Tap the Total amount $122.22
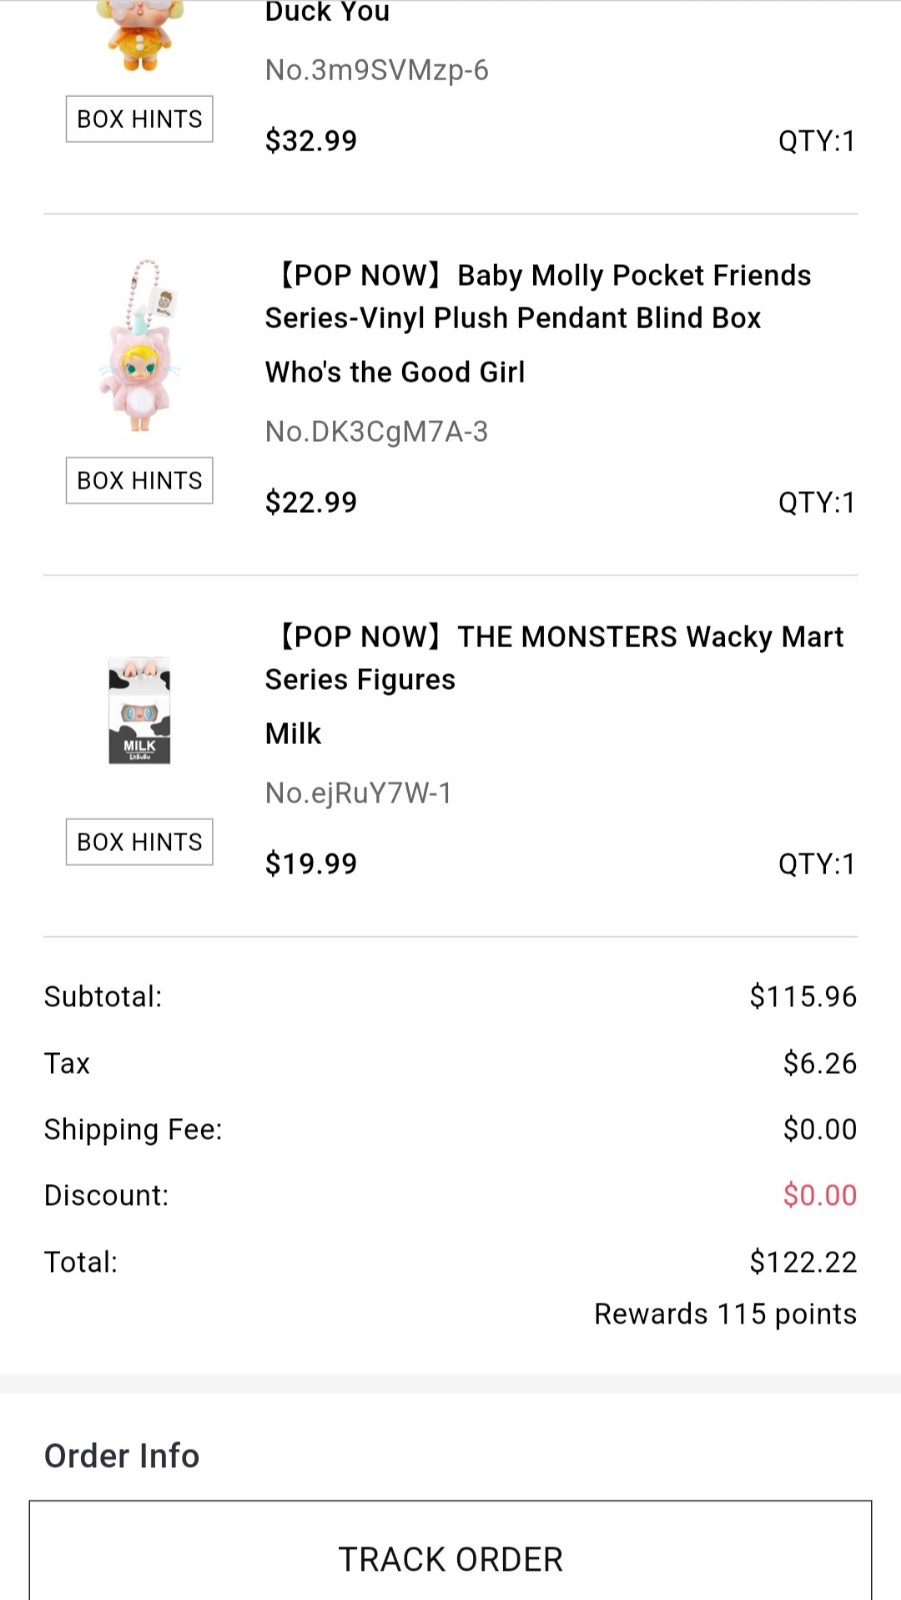The height and width of the screenshot is (1600, 901). pyautogui.click(x=803, y=1262)
